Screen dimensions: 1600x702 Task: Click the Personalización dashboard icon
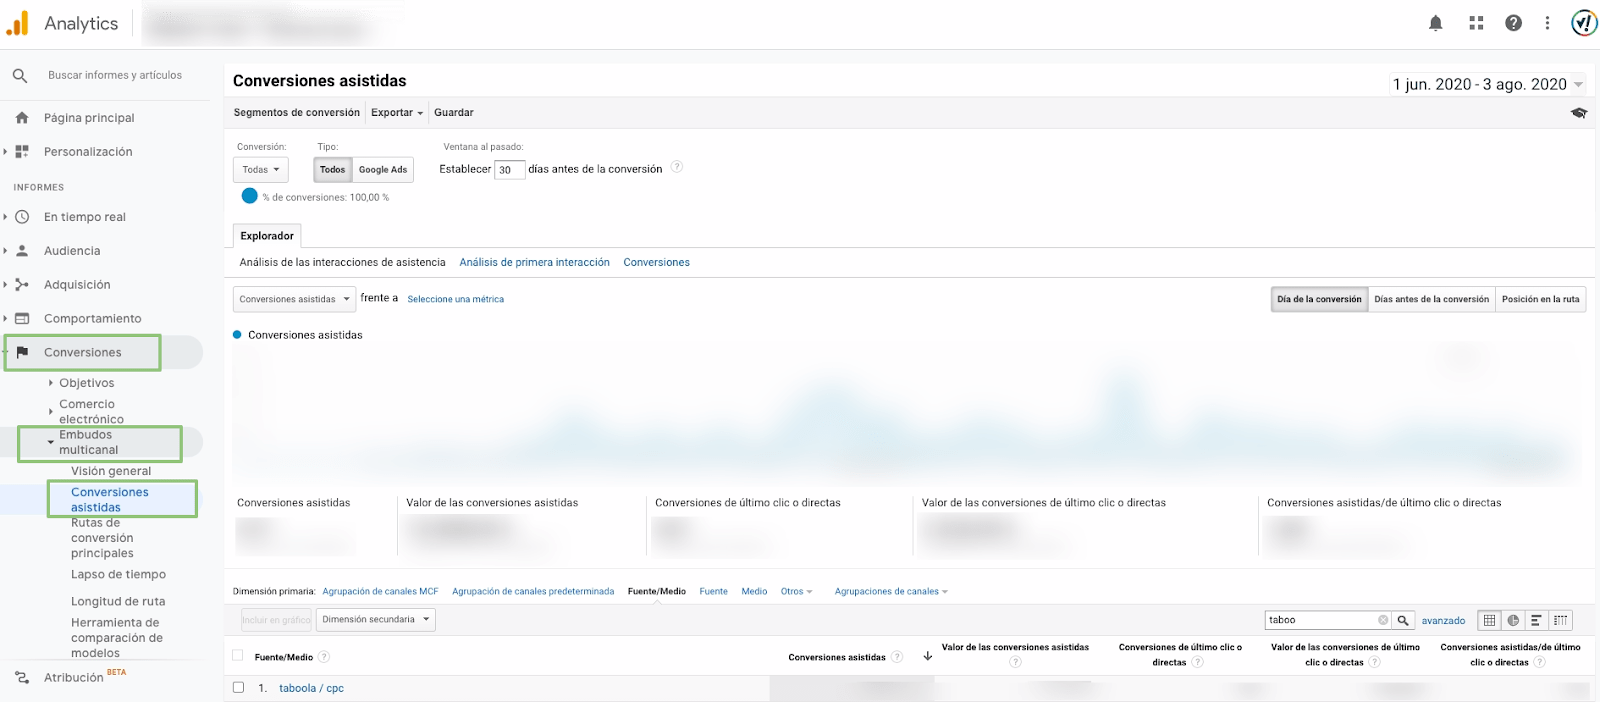(x=22, y=152)
